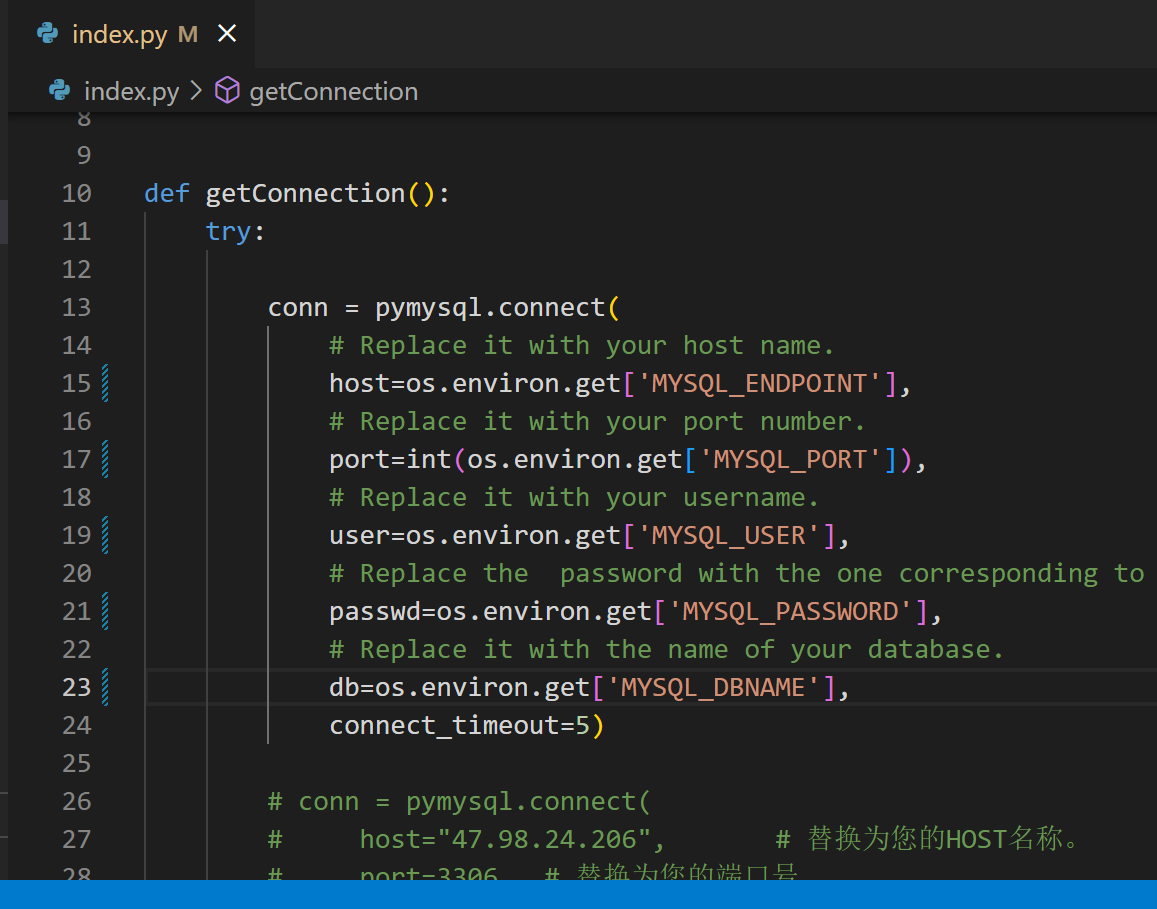Close the index.py tab
The width and height of the screenshot is (1157, 909).
click(x=227, y=33)
